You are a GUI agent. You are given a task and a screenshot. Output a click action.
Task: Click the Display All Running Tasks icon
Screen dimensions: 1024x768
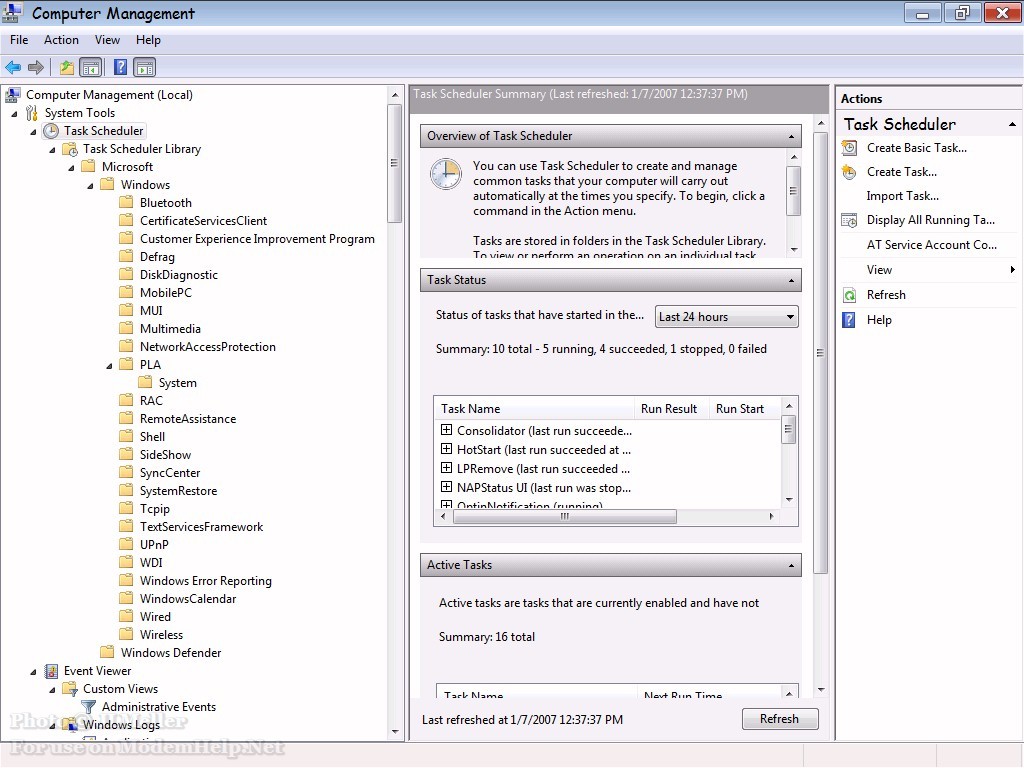click(x=849, y=221)
